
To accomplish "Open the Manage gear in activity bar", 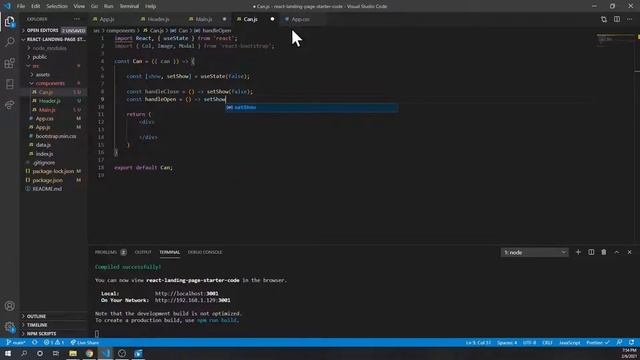I will 9,326.
